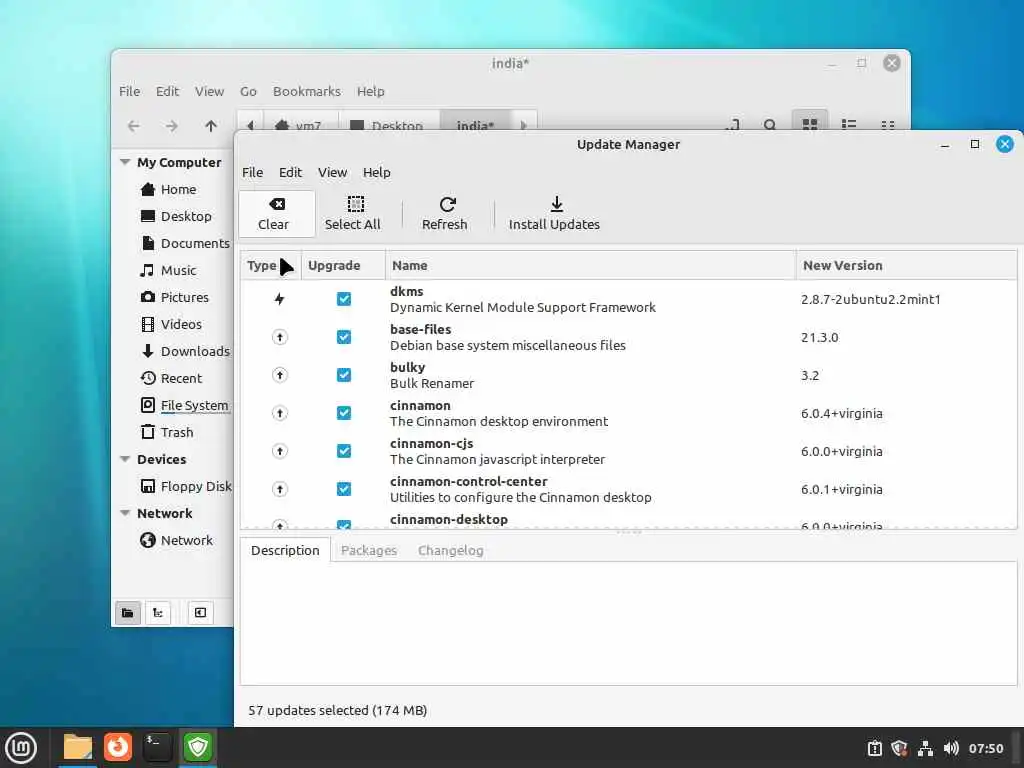
Task: Click the cinnamon-cjs update type icon
Action: point(280,451)
